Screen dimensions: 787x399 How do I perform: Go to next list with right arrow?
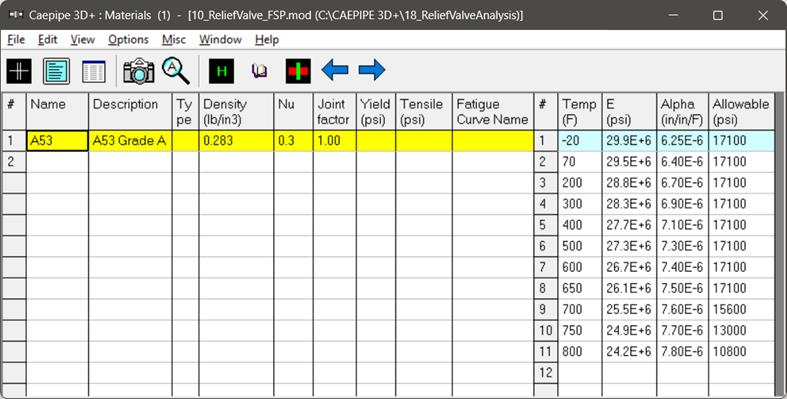[372, 70]
